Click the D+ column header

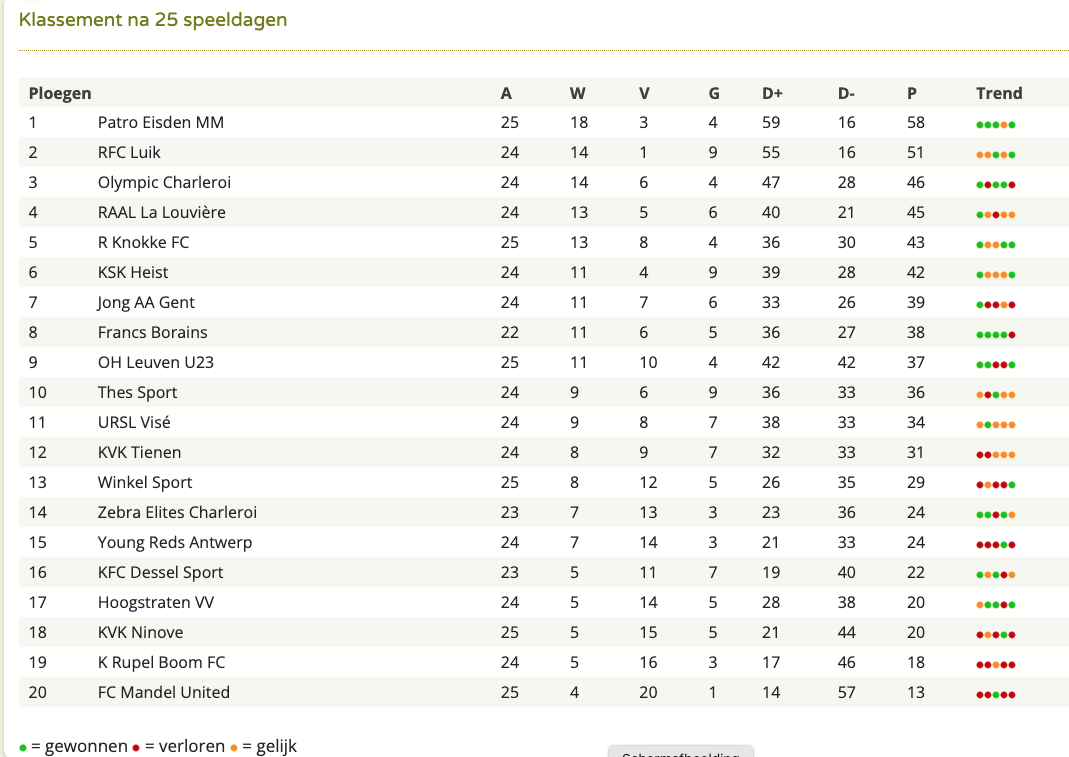click(772, 93)
